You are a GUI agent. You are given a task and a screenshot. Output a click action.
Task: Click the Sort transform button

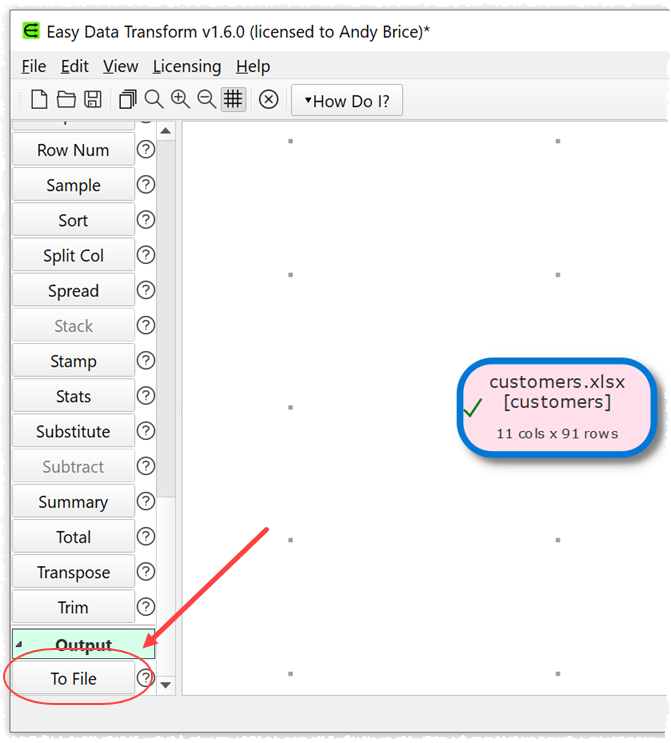coord(73,220)
